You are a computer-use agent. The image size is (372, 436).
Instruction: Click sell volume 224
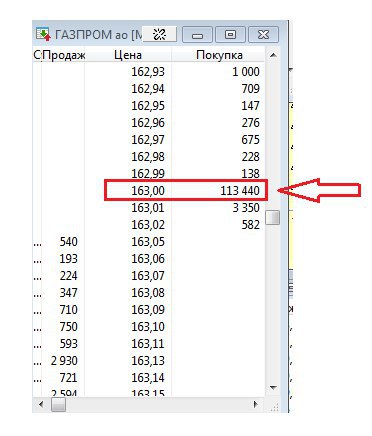[x=69, y=276]
